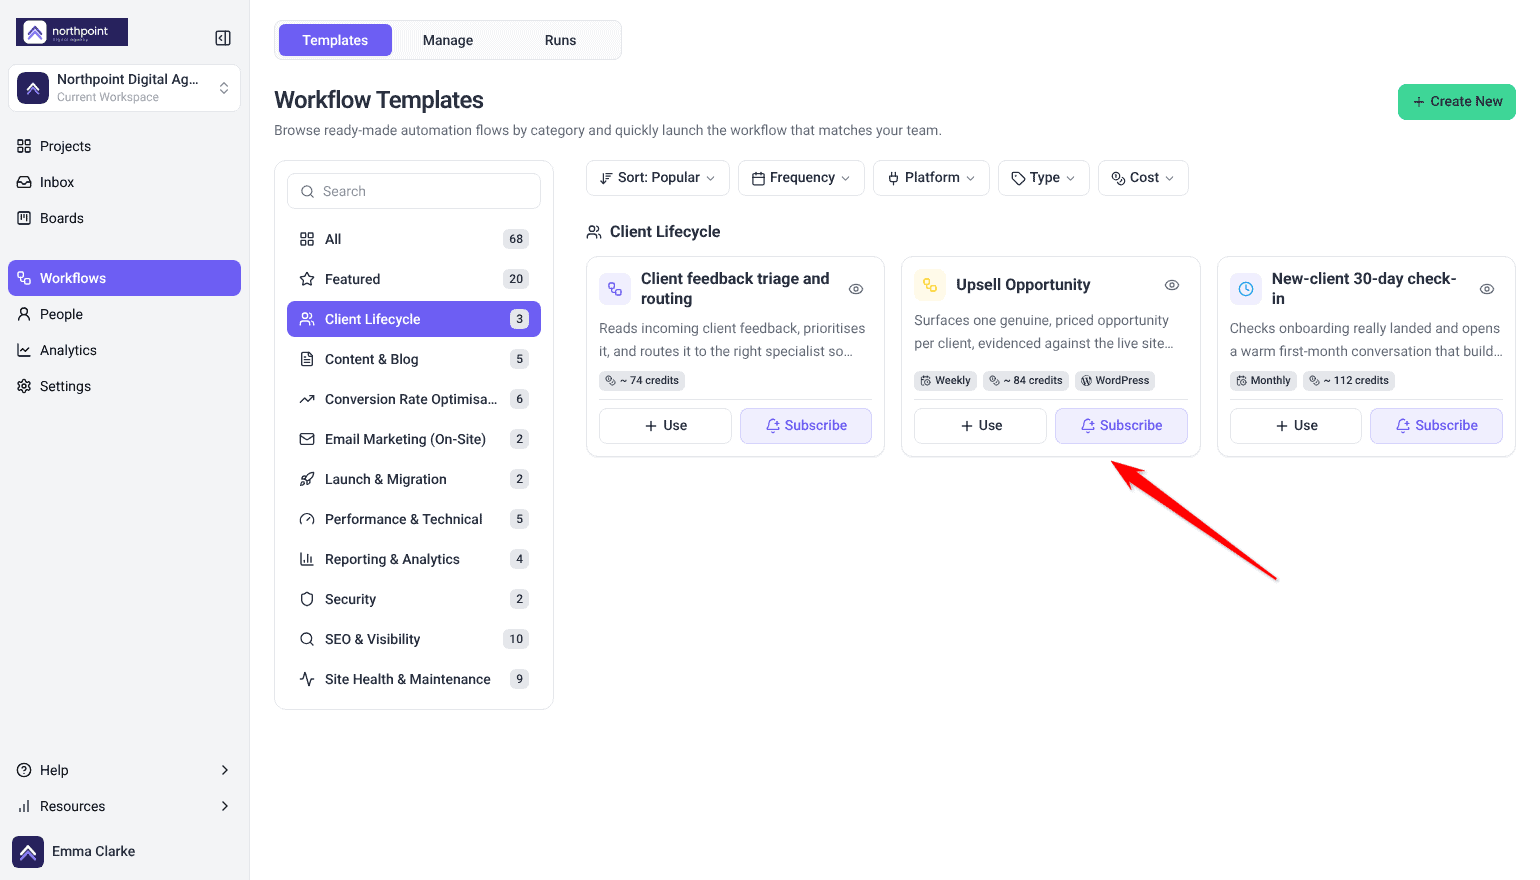The image size is (1540, 880).
Task: Go to Boards
Action: 124,218
